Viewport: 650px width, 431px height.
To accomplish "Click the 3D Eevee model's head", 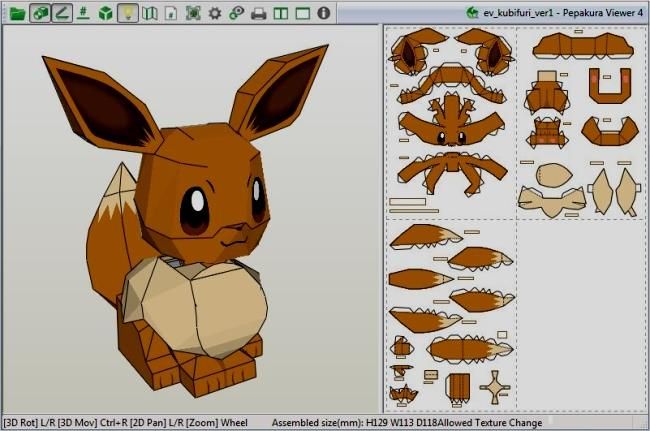I will [203, 191].
